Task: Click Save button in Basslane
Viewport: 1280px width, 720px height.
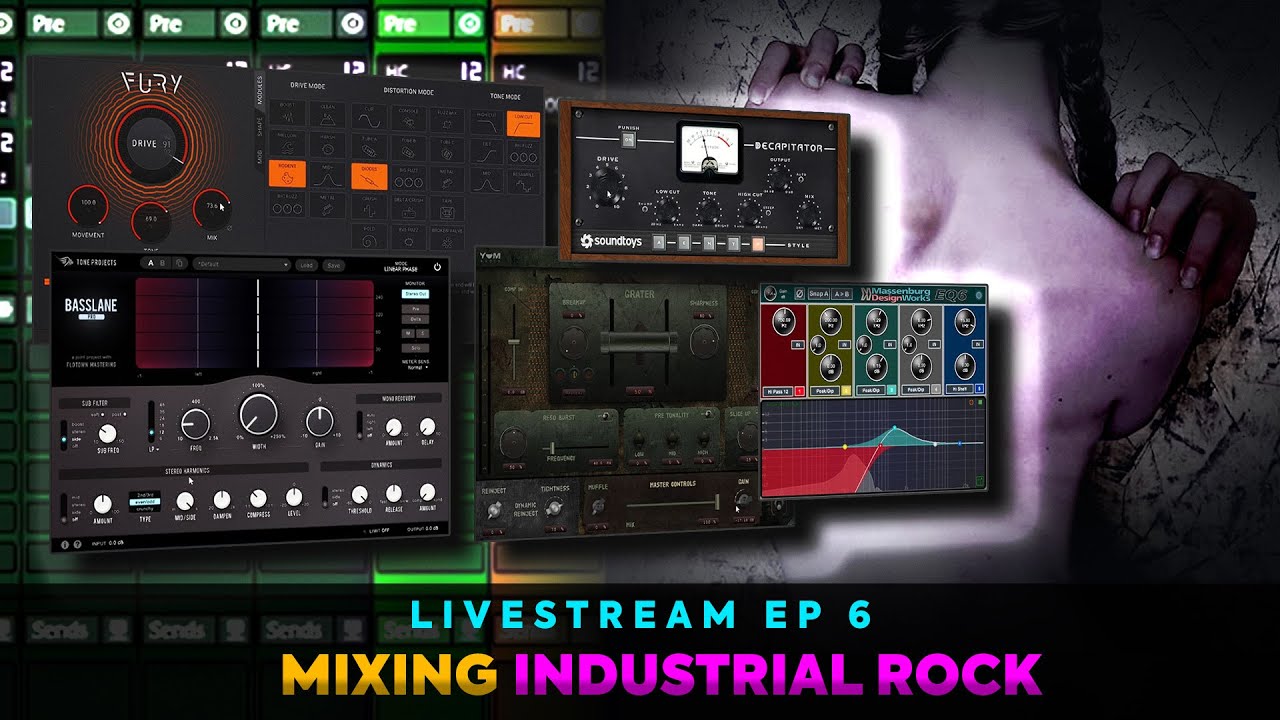Action: [x=333, y=265]
